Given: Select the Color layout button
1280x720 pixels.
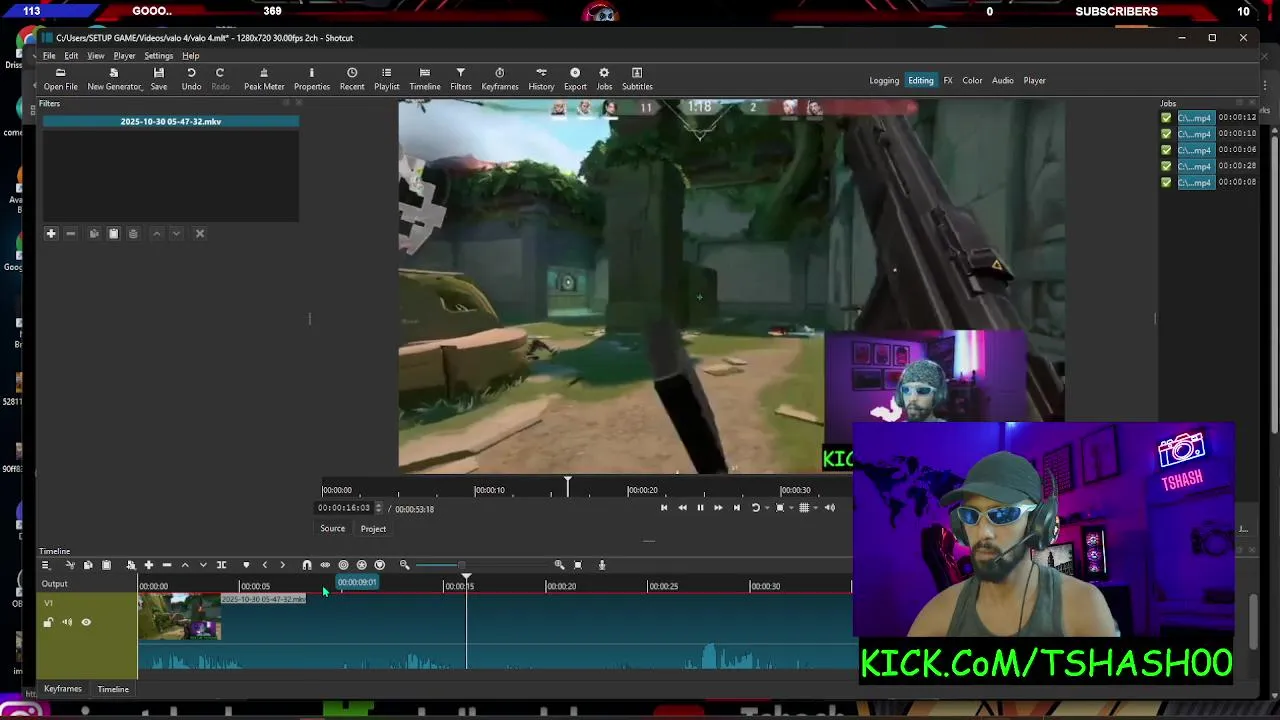Looking at the screenshot, I should pos(972,81).
